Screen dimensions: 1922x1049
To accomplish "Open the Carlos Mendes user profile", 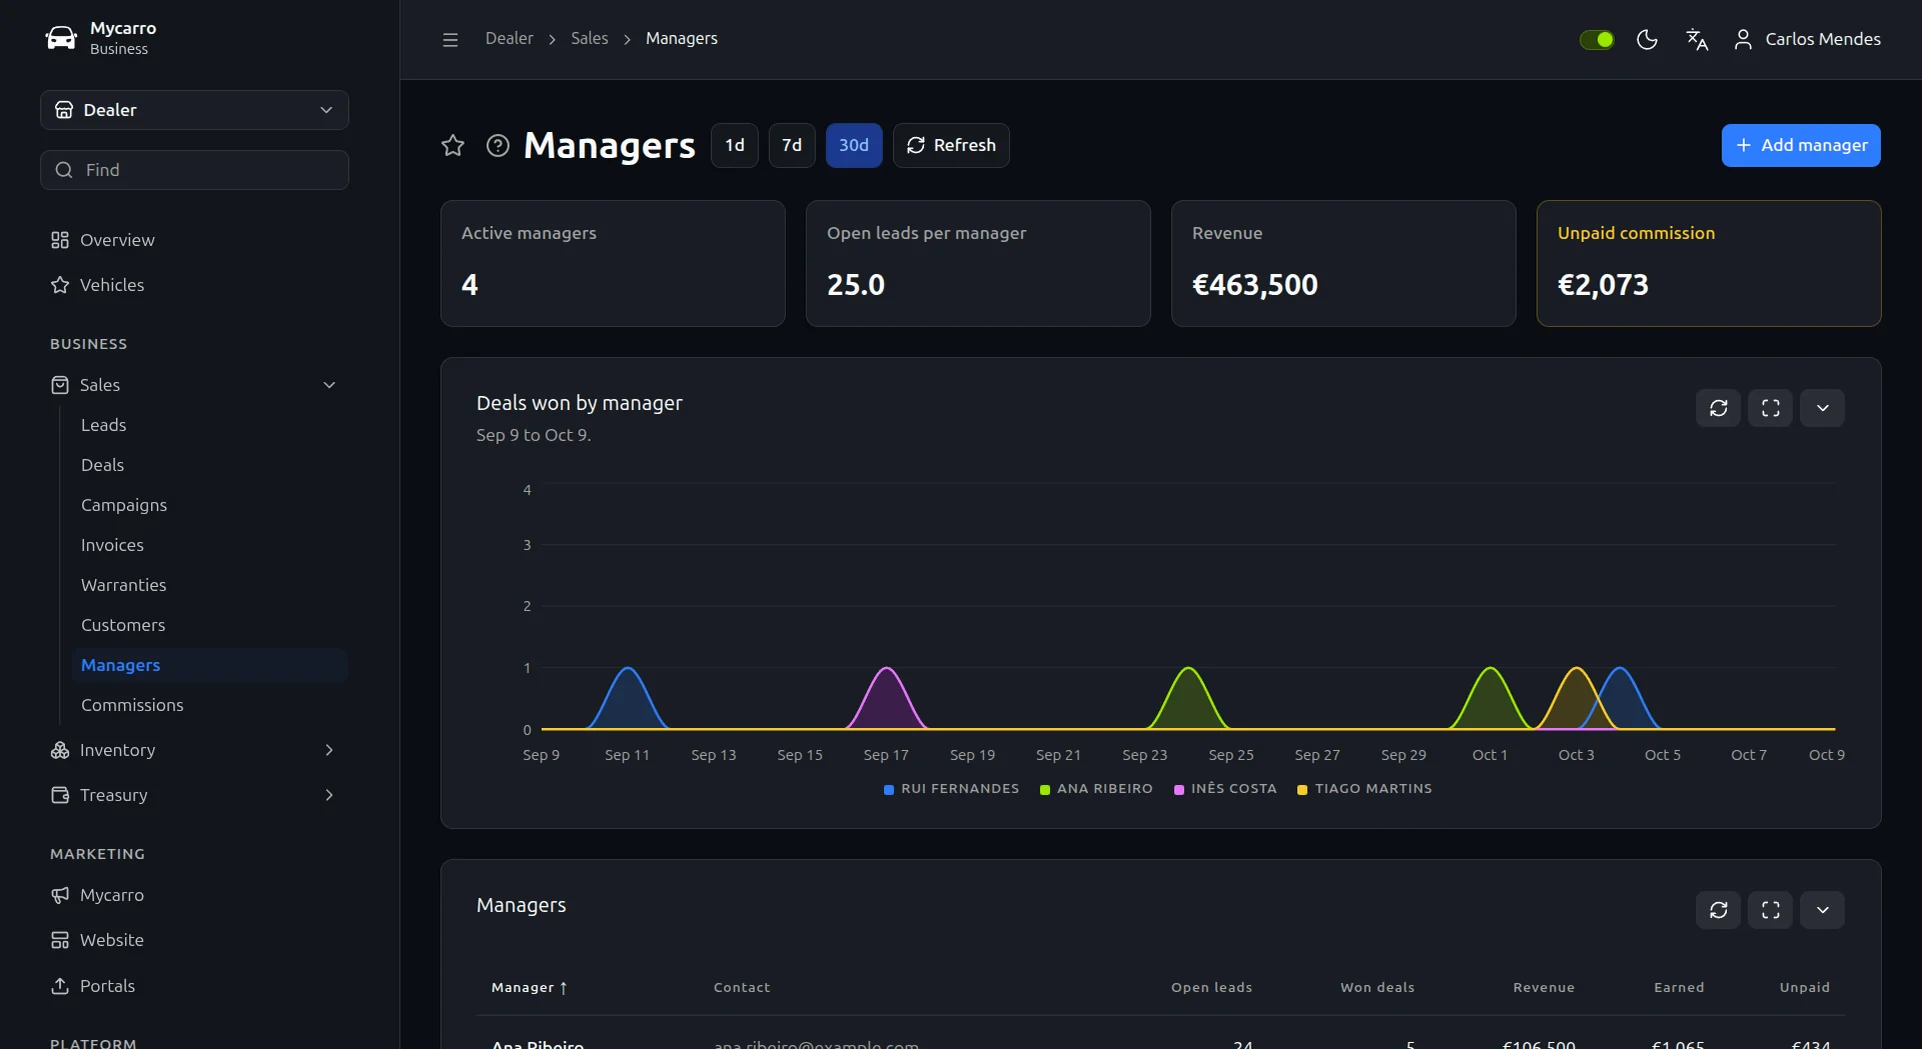I will point(1807,39).
